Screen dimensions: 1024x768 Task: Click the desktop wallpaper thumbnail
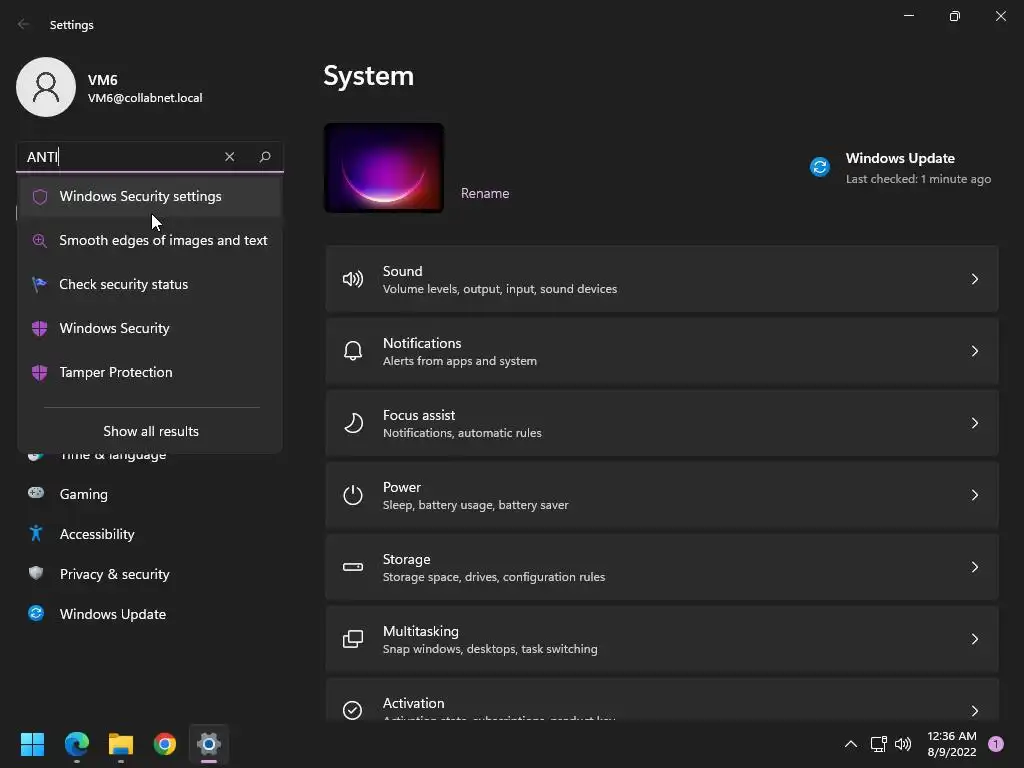[384, 168]
